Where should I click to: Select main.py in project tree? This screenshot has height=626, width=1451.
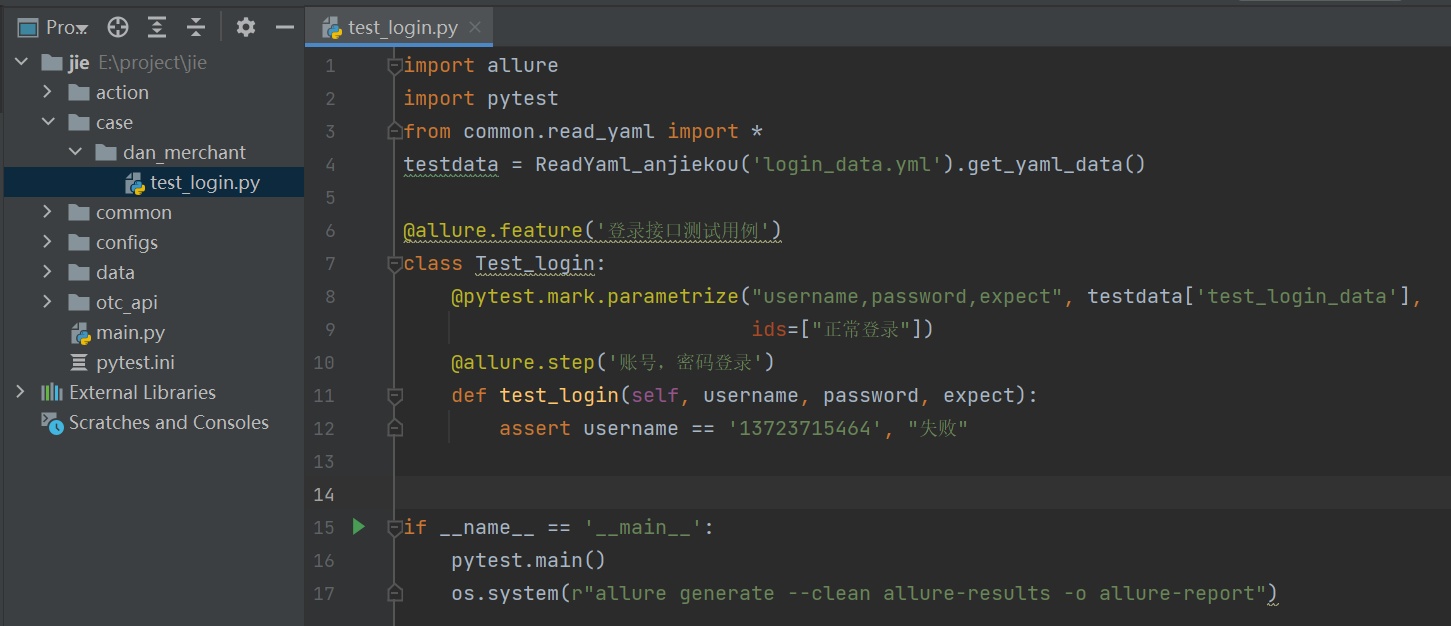pos(130,332)
